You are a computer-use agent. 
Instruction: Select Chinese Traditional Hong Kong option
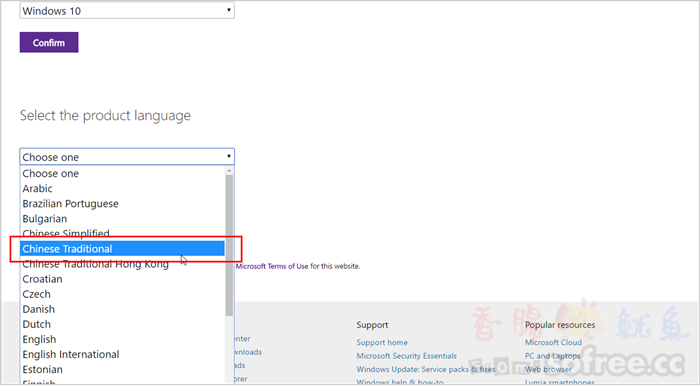pos(123,264)
